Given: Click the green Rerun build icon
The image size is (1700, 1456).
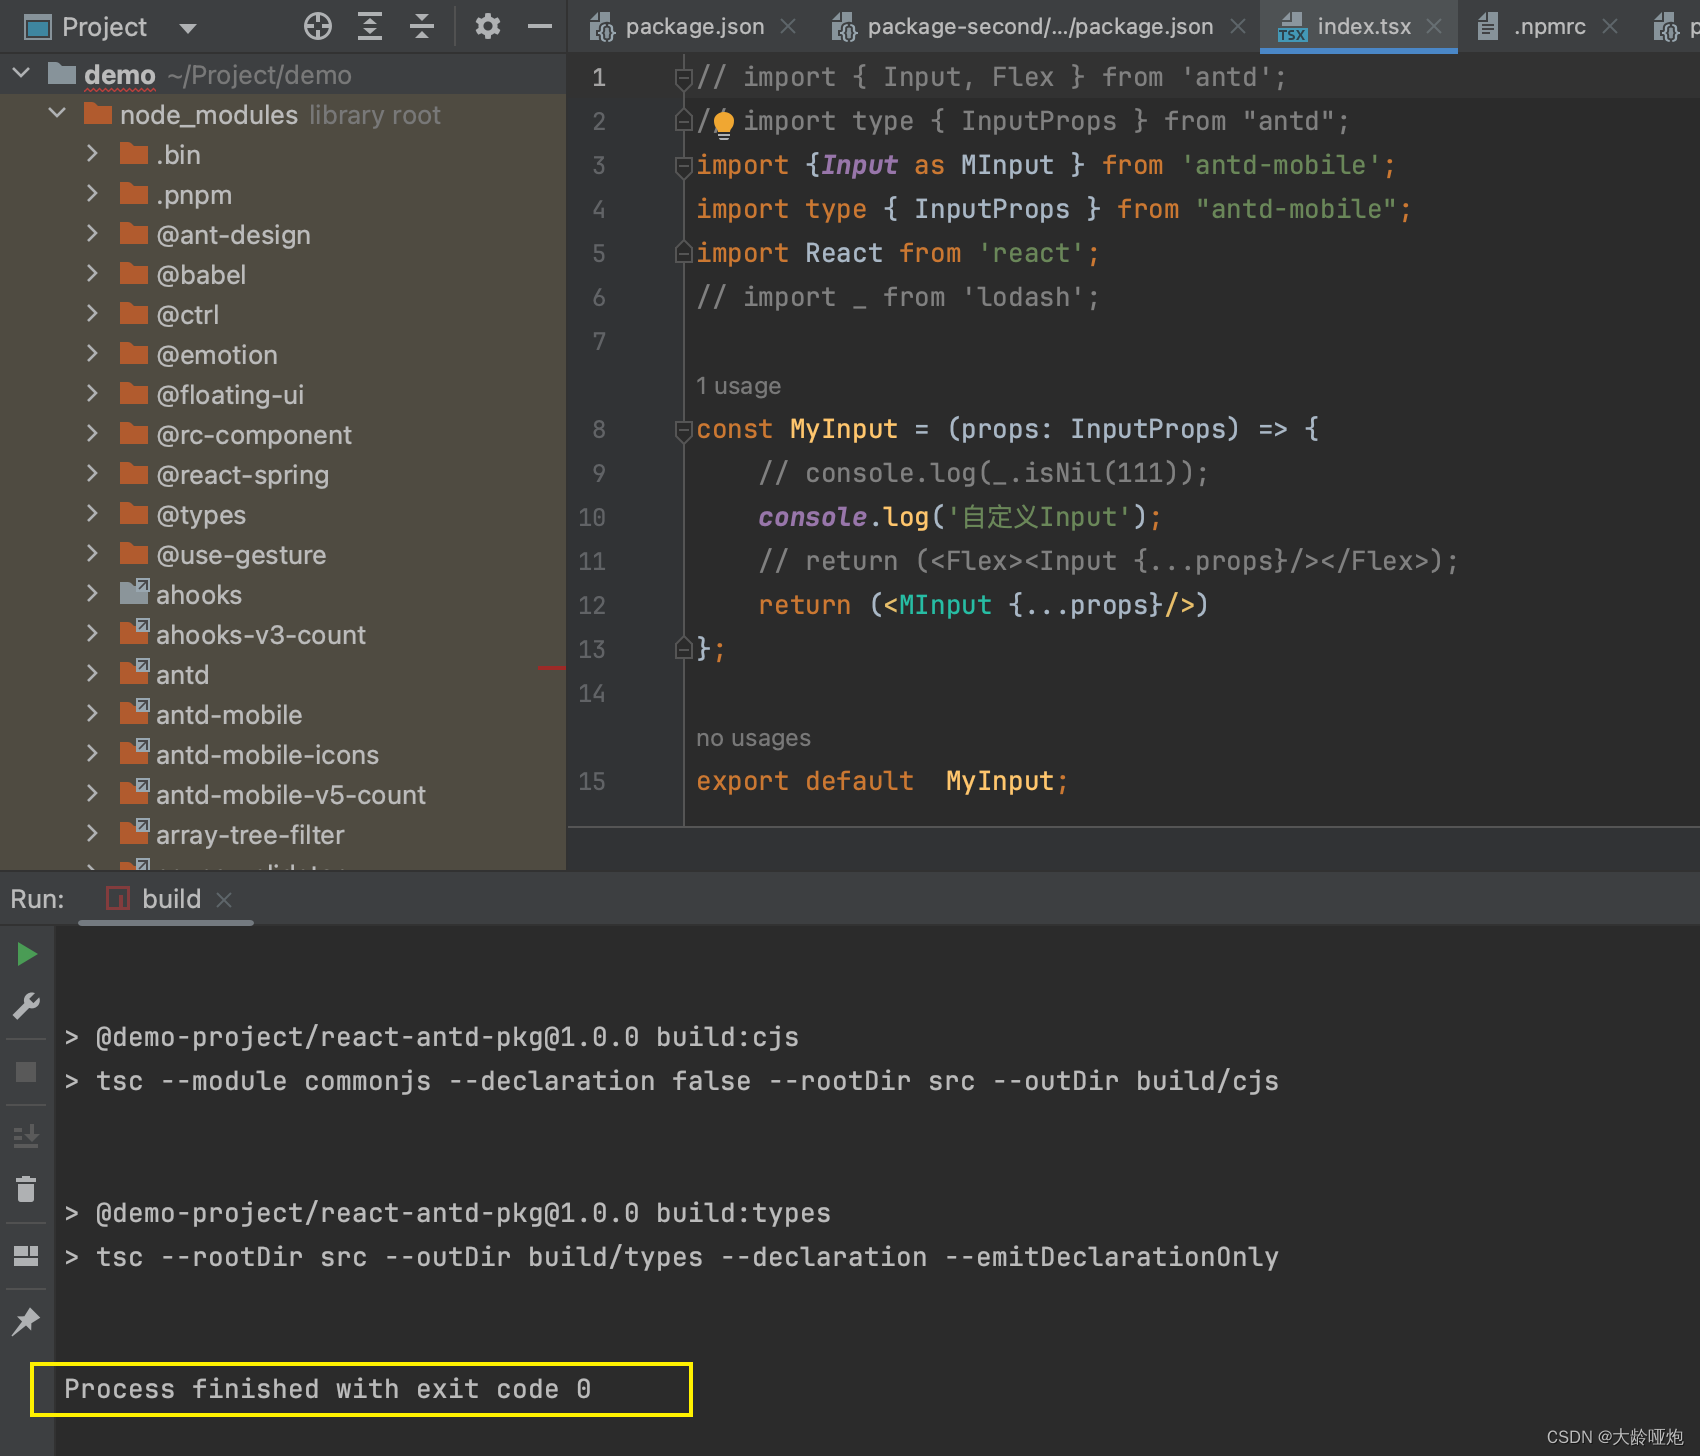Looking at the screenshot, I should pyautogui.click(x=27, y=954).
